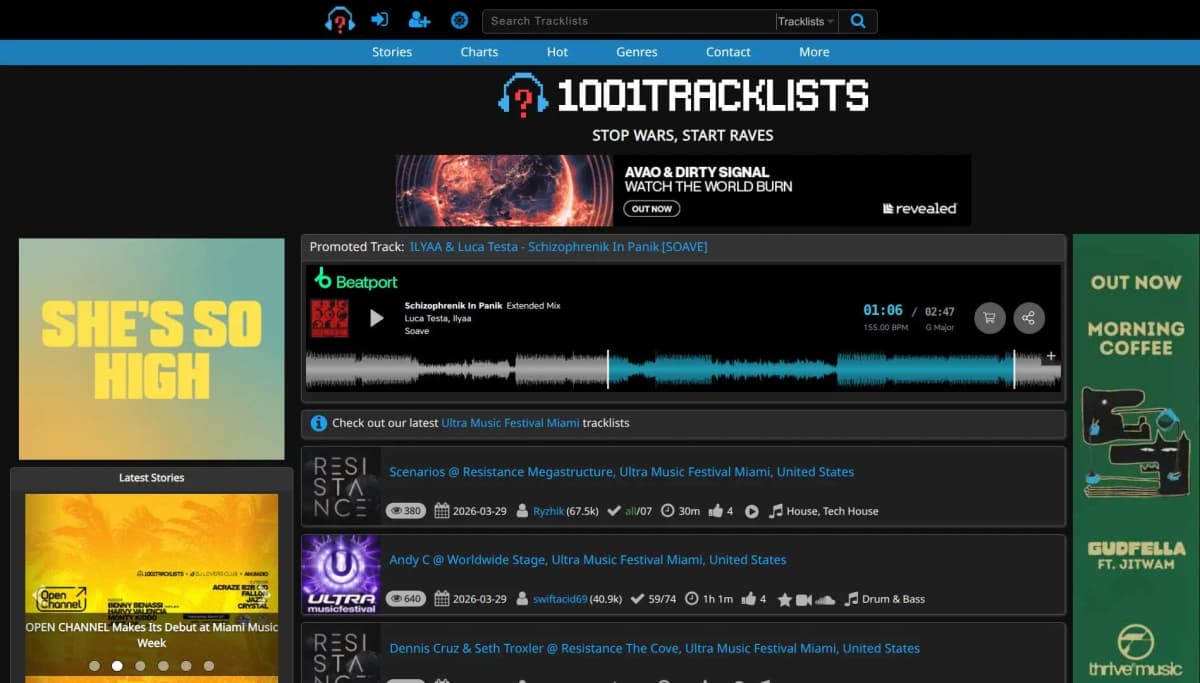Click the user icon beside swiftacid69
Viewport: 1200px width, 683px height.
522,599
